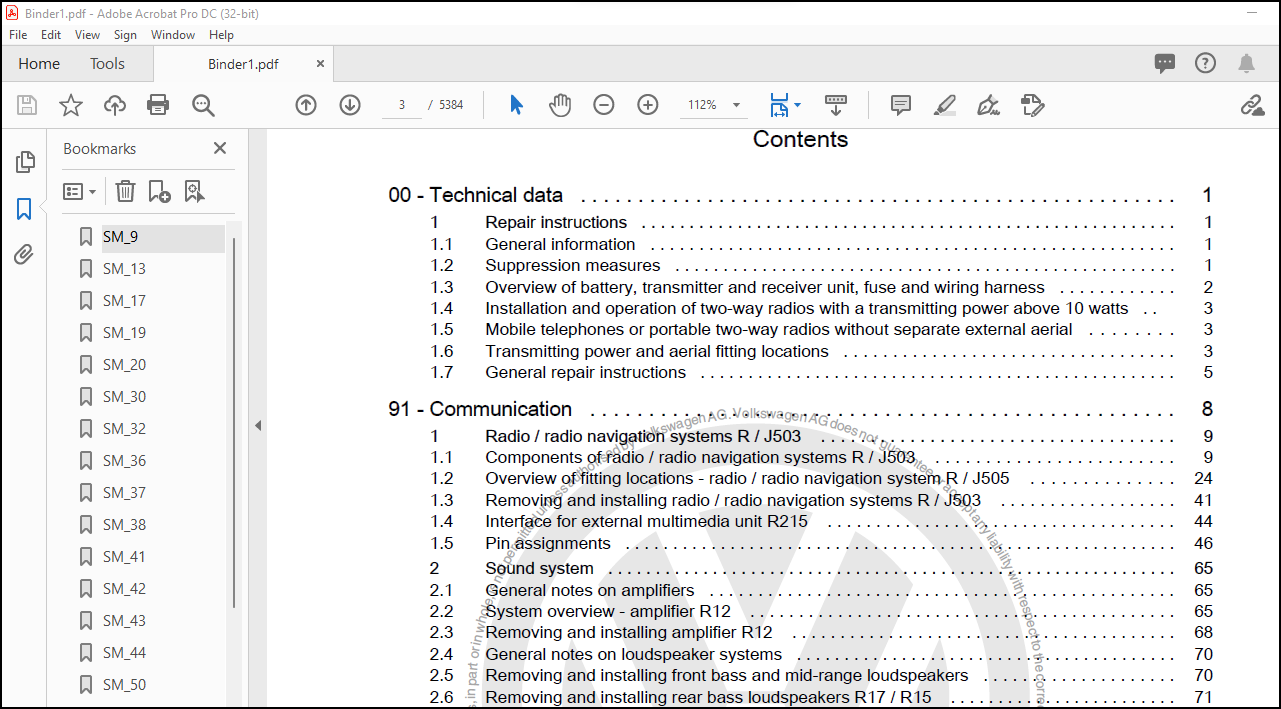
Task: Open the chat notifications speech bubble icon
Action: [x=1165, y=63]
